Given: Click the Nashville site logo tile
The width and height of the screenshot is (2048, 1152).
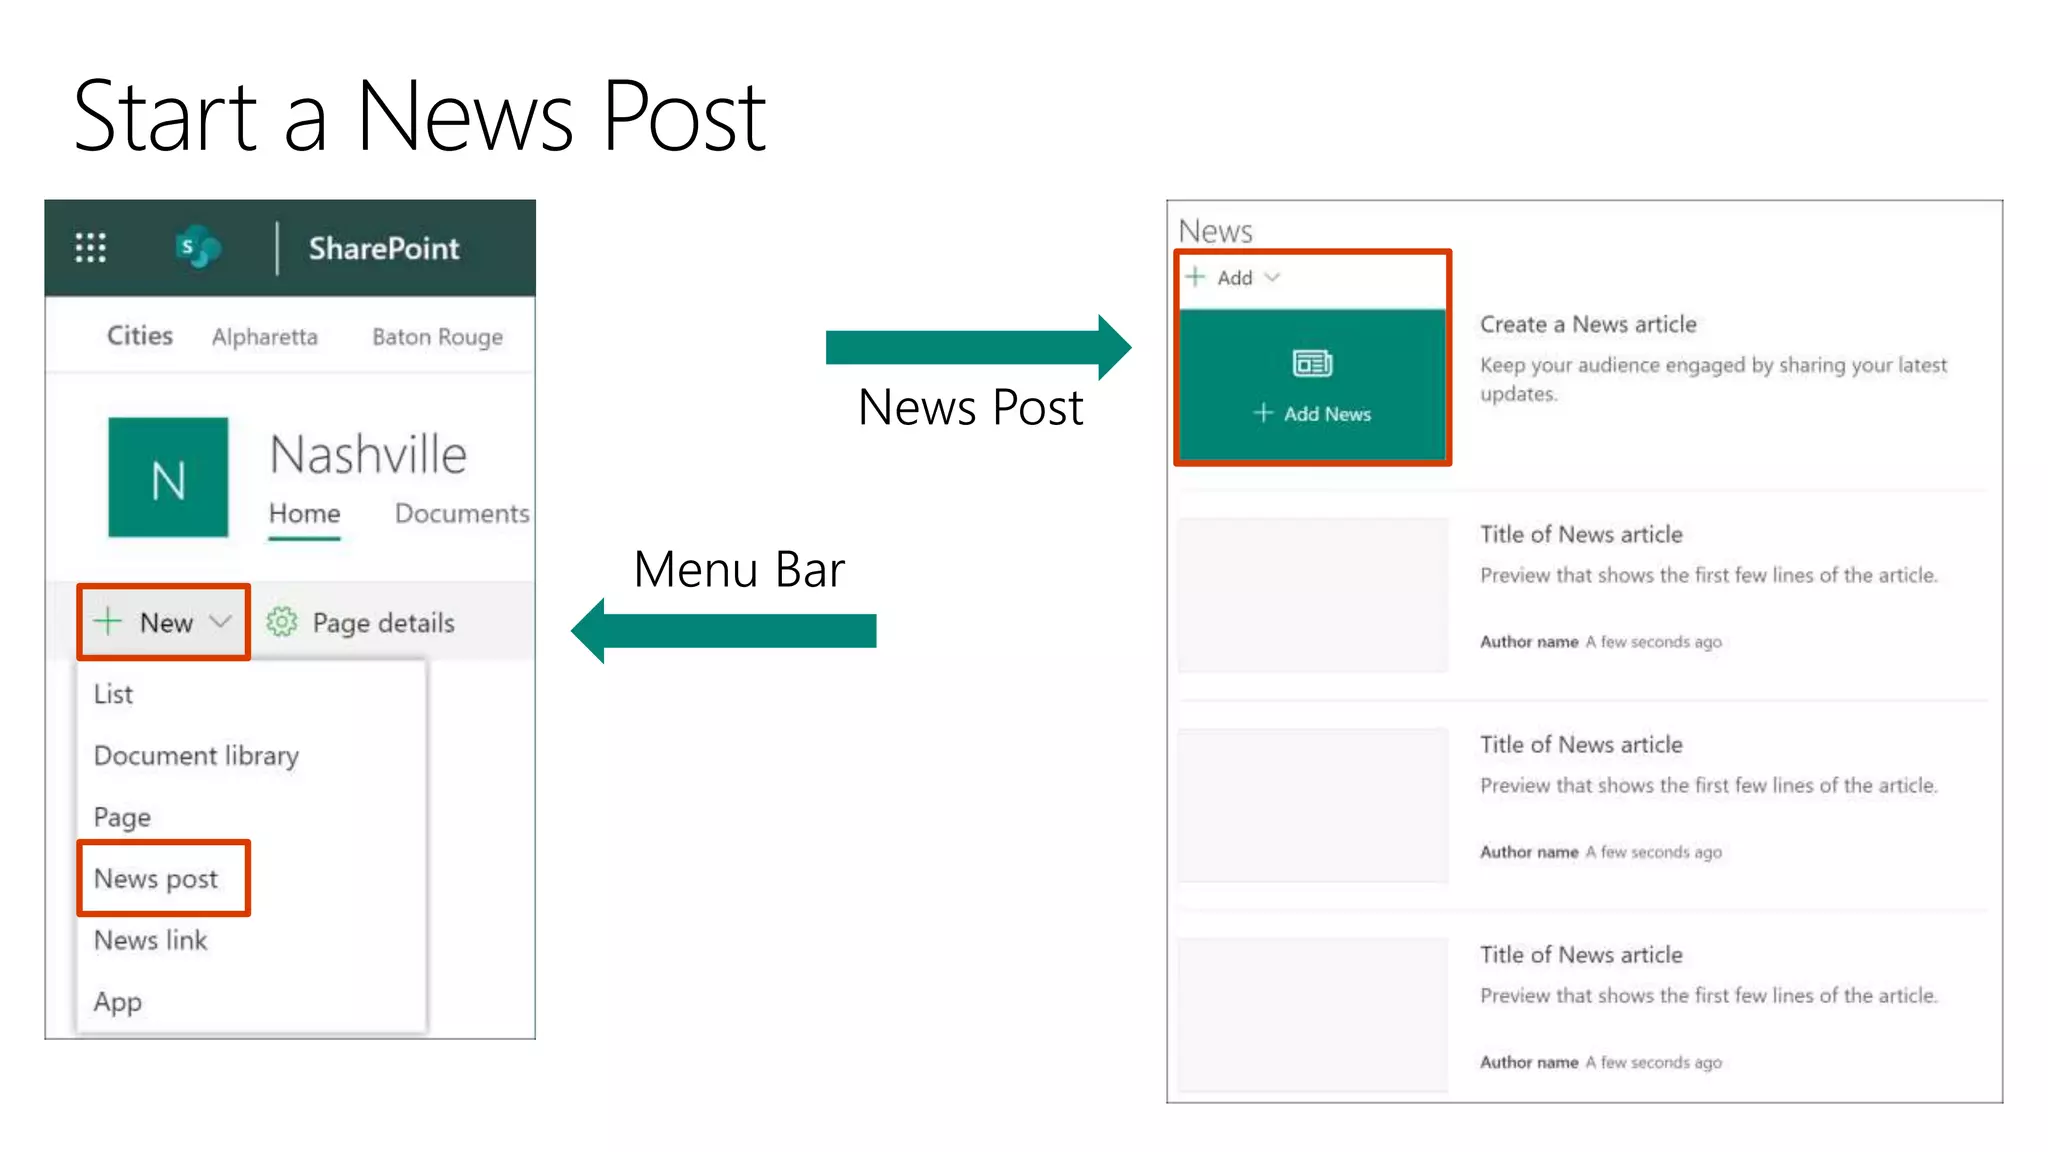Looking at the screenshot, I should click(168, 477).
